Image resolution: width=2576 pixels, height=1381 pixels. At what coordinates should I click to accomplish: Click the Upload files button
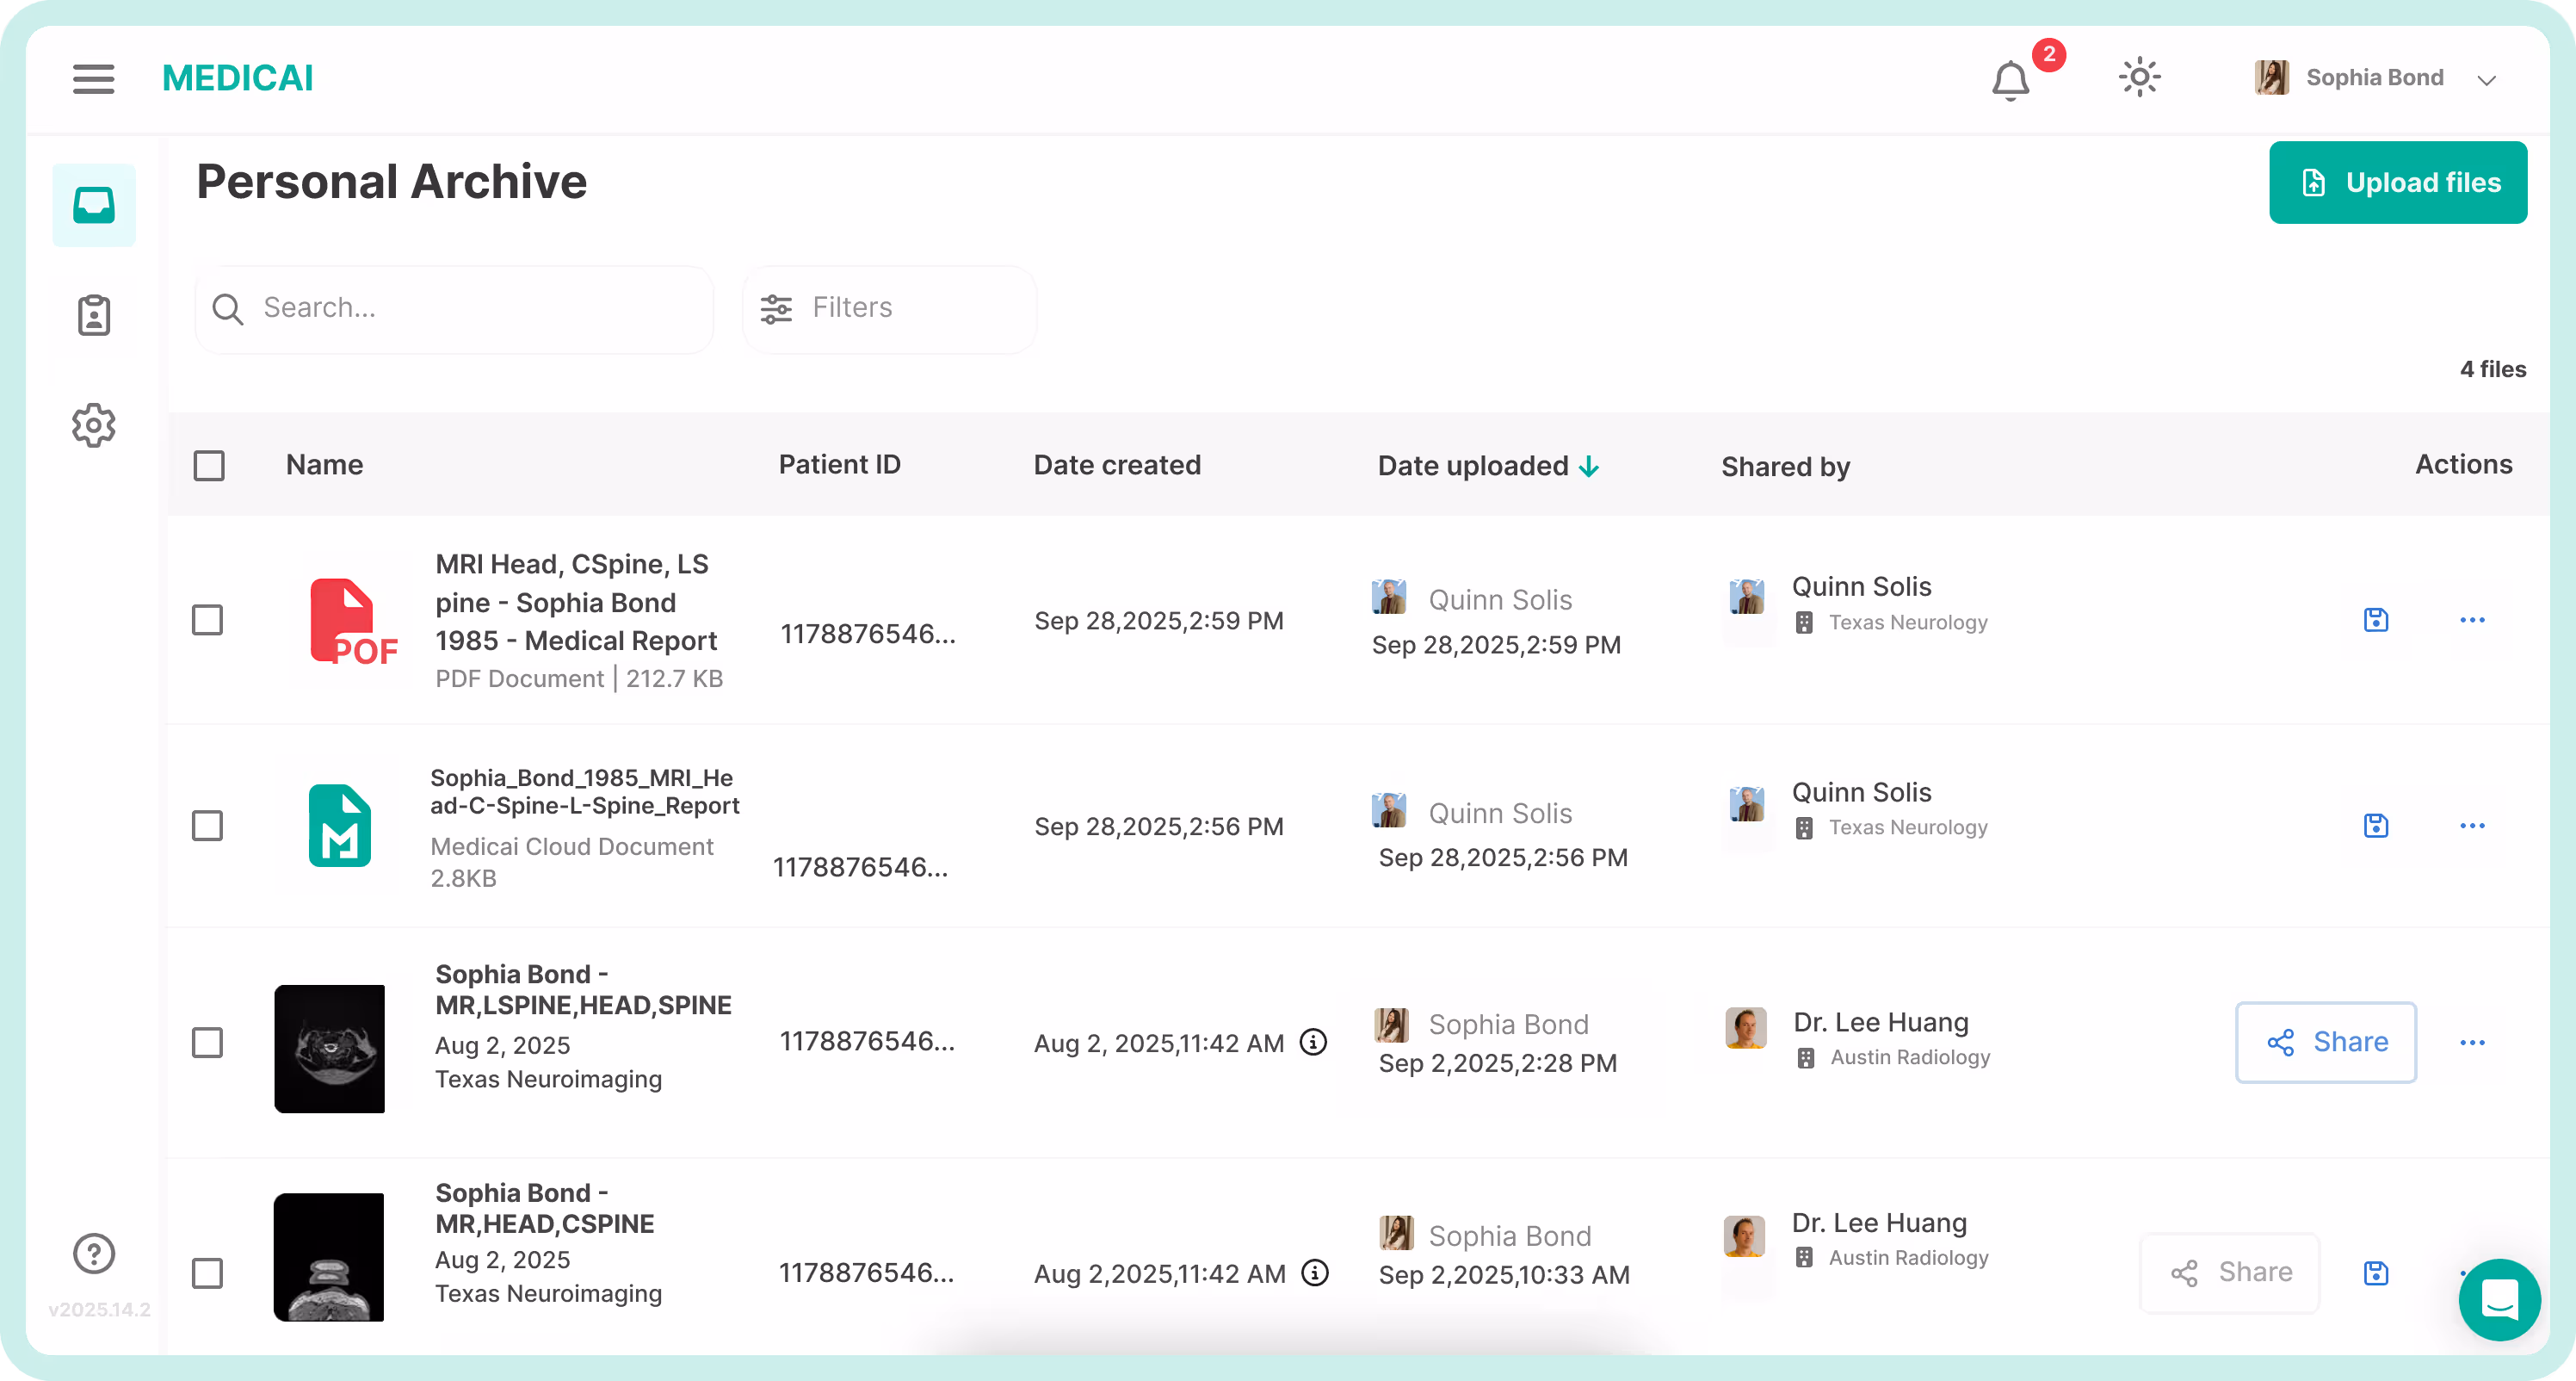2397,183
